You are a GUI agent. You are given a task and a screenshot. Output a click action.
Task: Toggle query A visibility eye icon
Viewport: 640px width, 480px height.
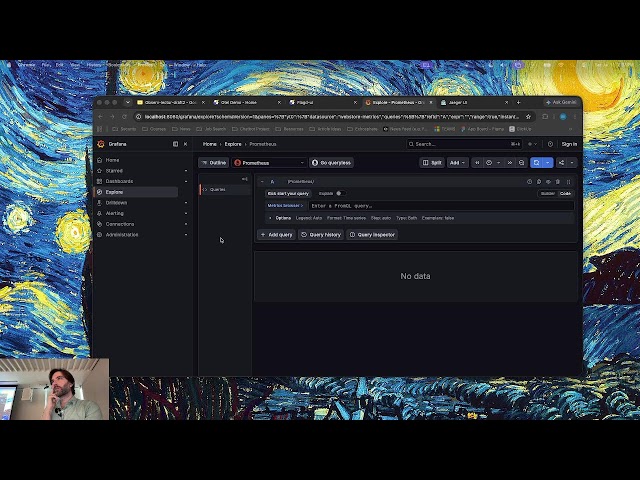point(548,182)
